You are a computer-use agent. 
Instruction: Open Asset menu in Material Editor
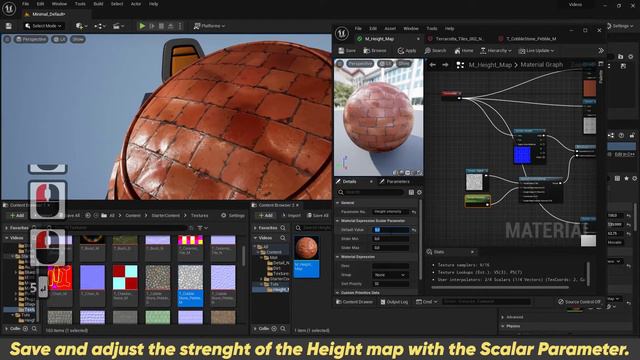pos(390,29)
